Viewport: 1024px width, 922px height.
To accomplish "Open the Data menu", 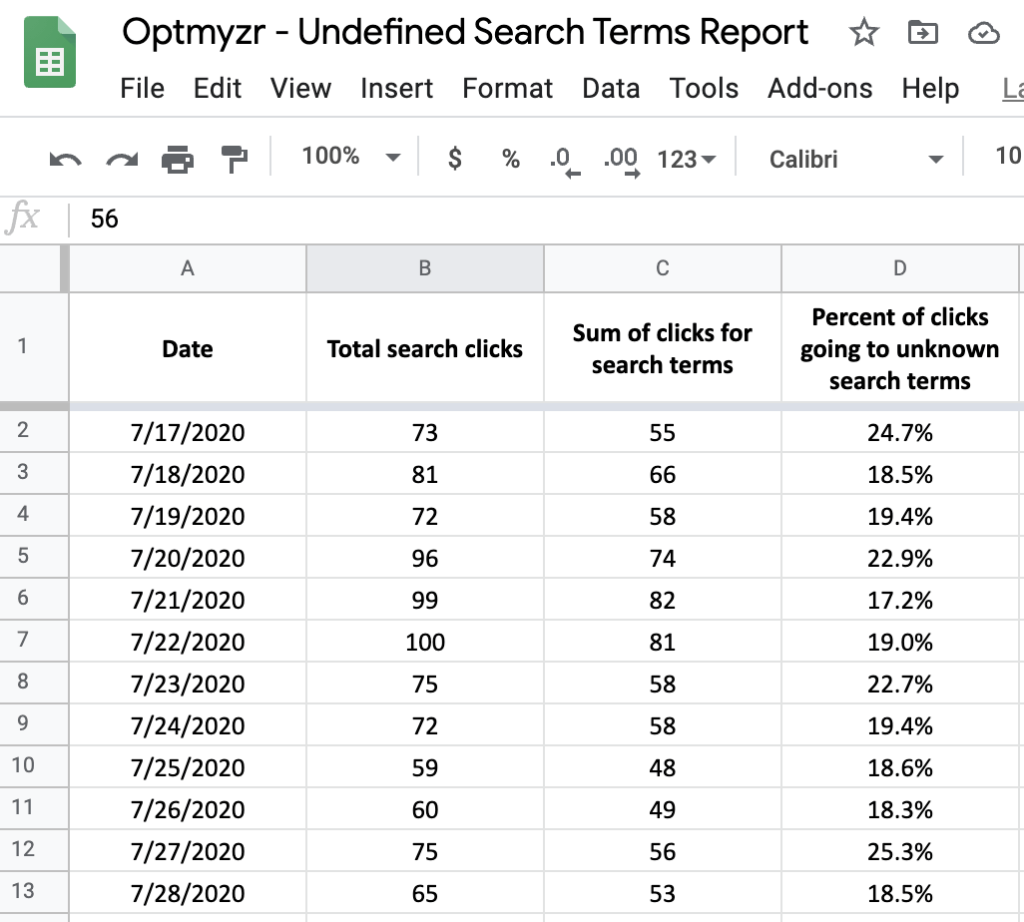I will click(x=611, y=88).
